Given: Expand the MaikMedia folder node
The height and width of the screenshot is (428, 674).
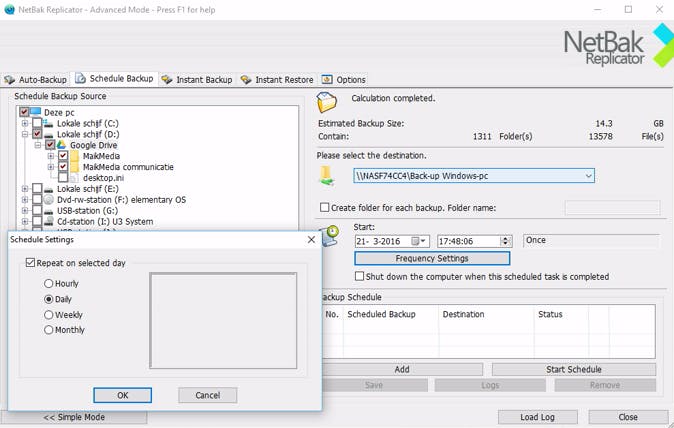Looking at the screenshot, I should coord(51,156).
